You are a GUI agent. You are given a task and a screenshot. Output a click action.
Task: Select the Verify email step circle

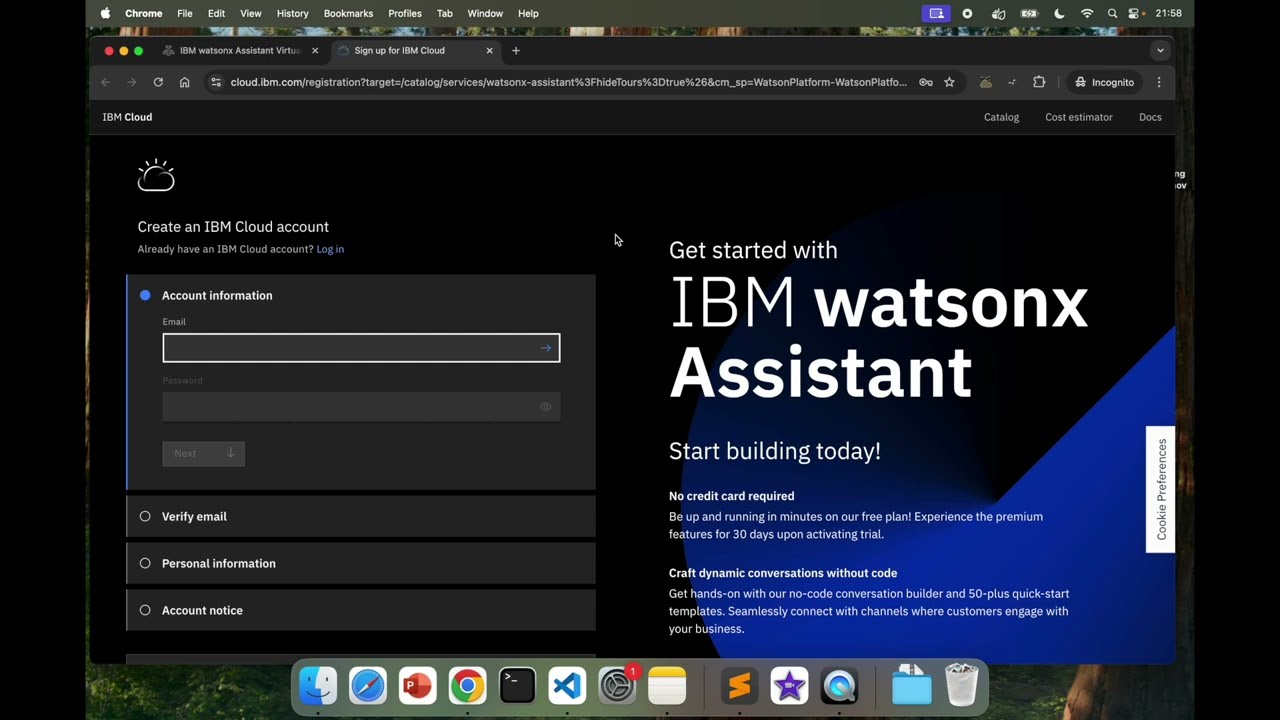(x=145, y=516)
